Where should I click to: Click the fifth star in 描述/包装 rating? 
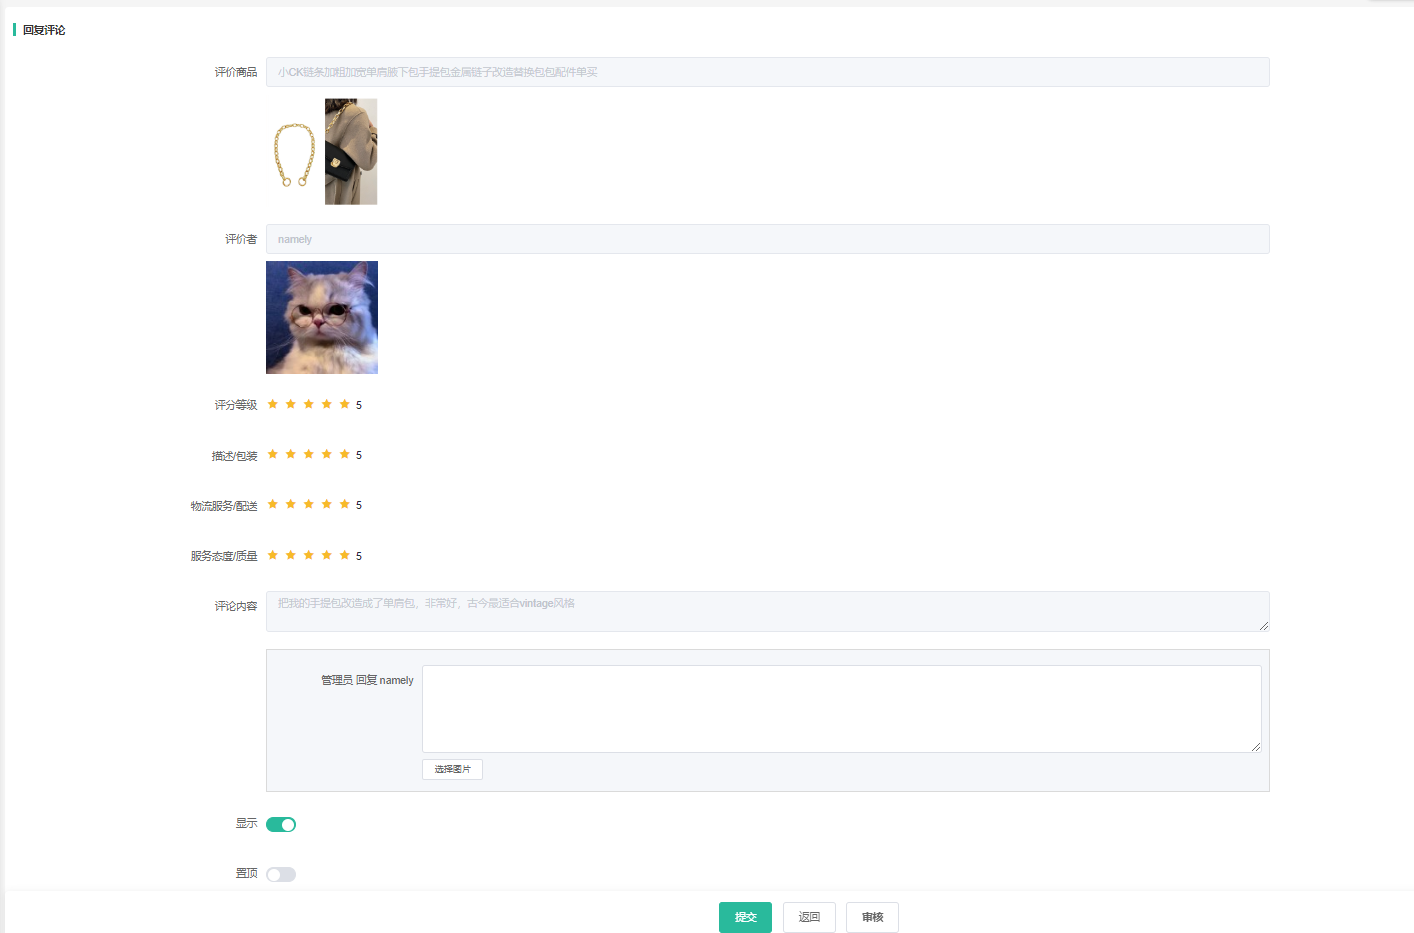[x=345, y=454]
